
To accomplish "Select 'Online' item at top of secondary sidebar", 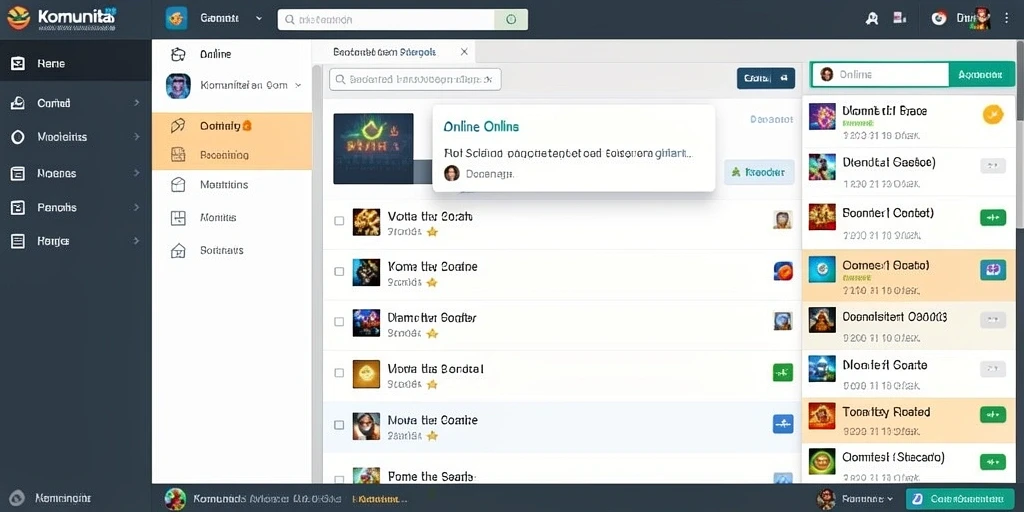I will tap(232, 54).
